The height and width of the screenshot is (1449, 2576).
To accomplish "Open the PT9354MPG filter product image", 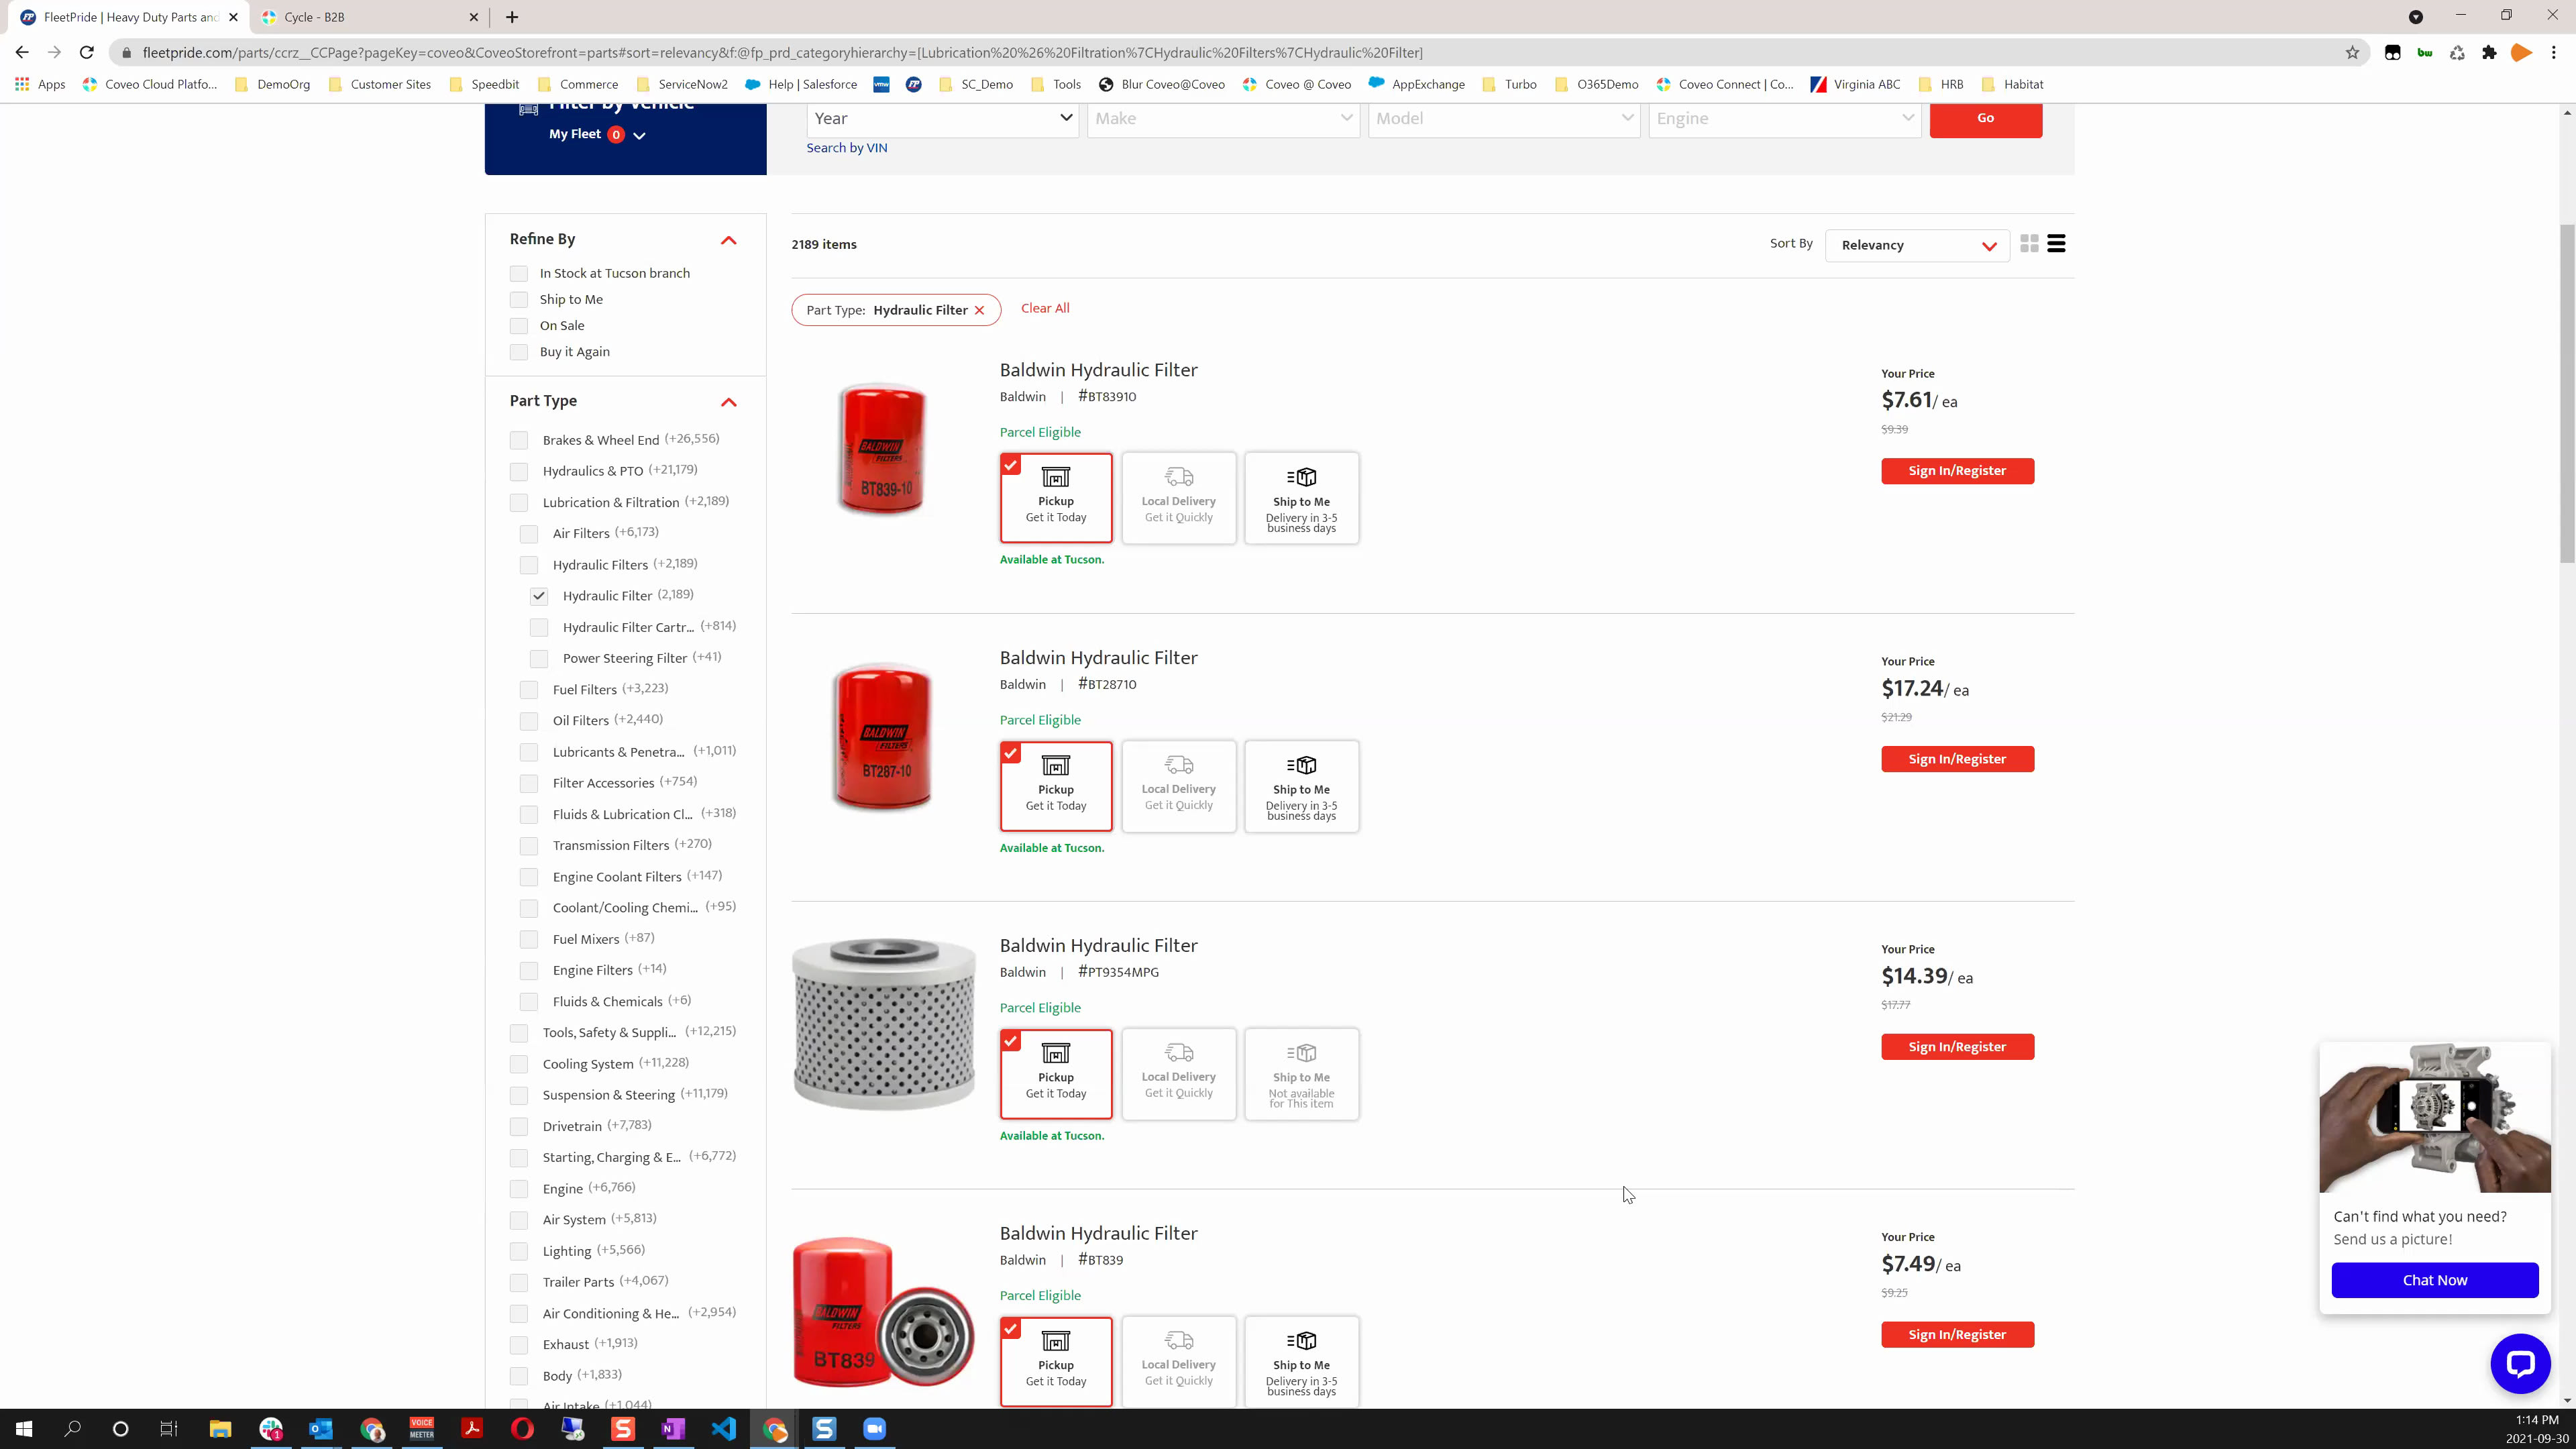I will tap(883, 1023).
